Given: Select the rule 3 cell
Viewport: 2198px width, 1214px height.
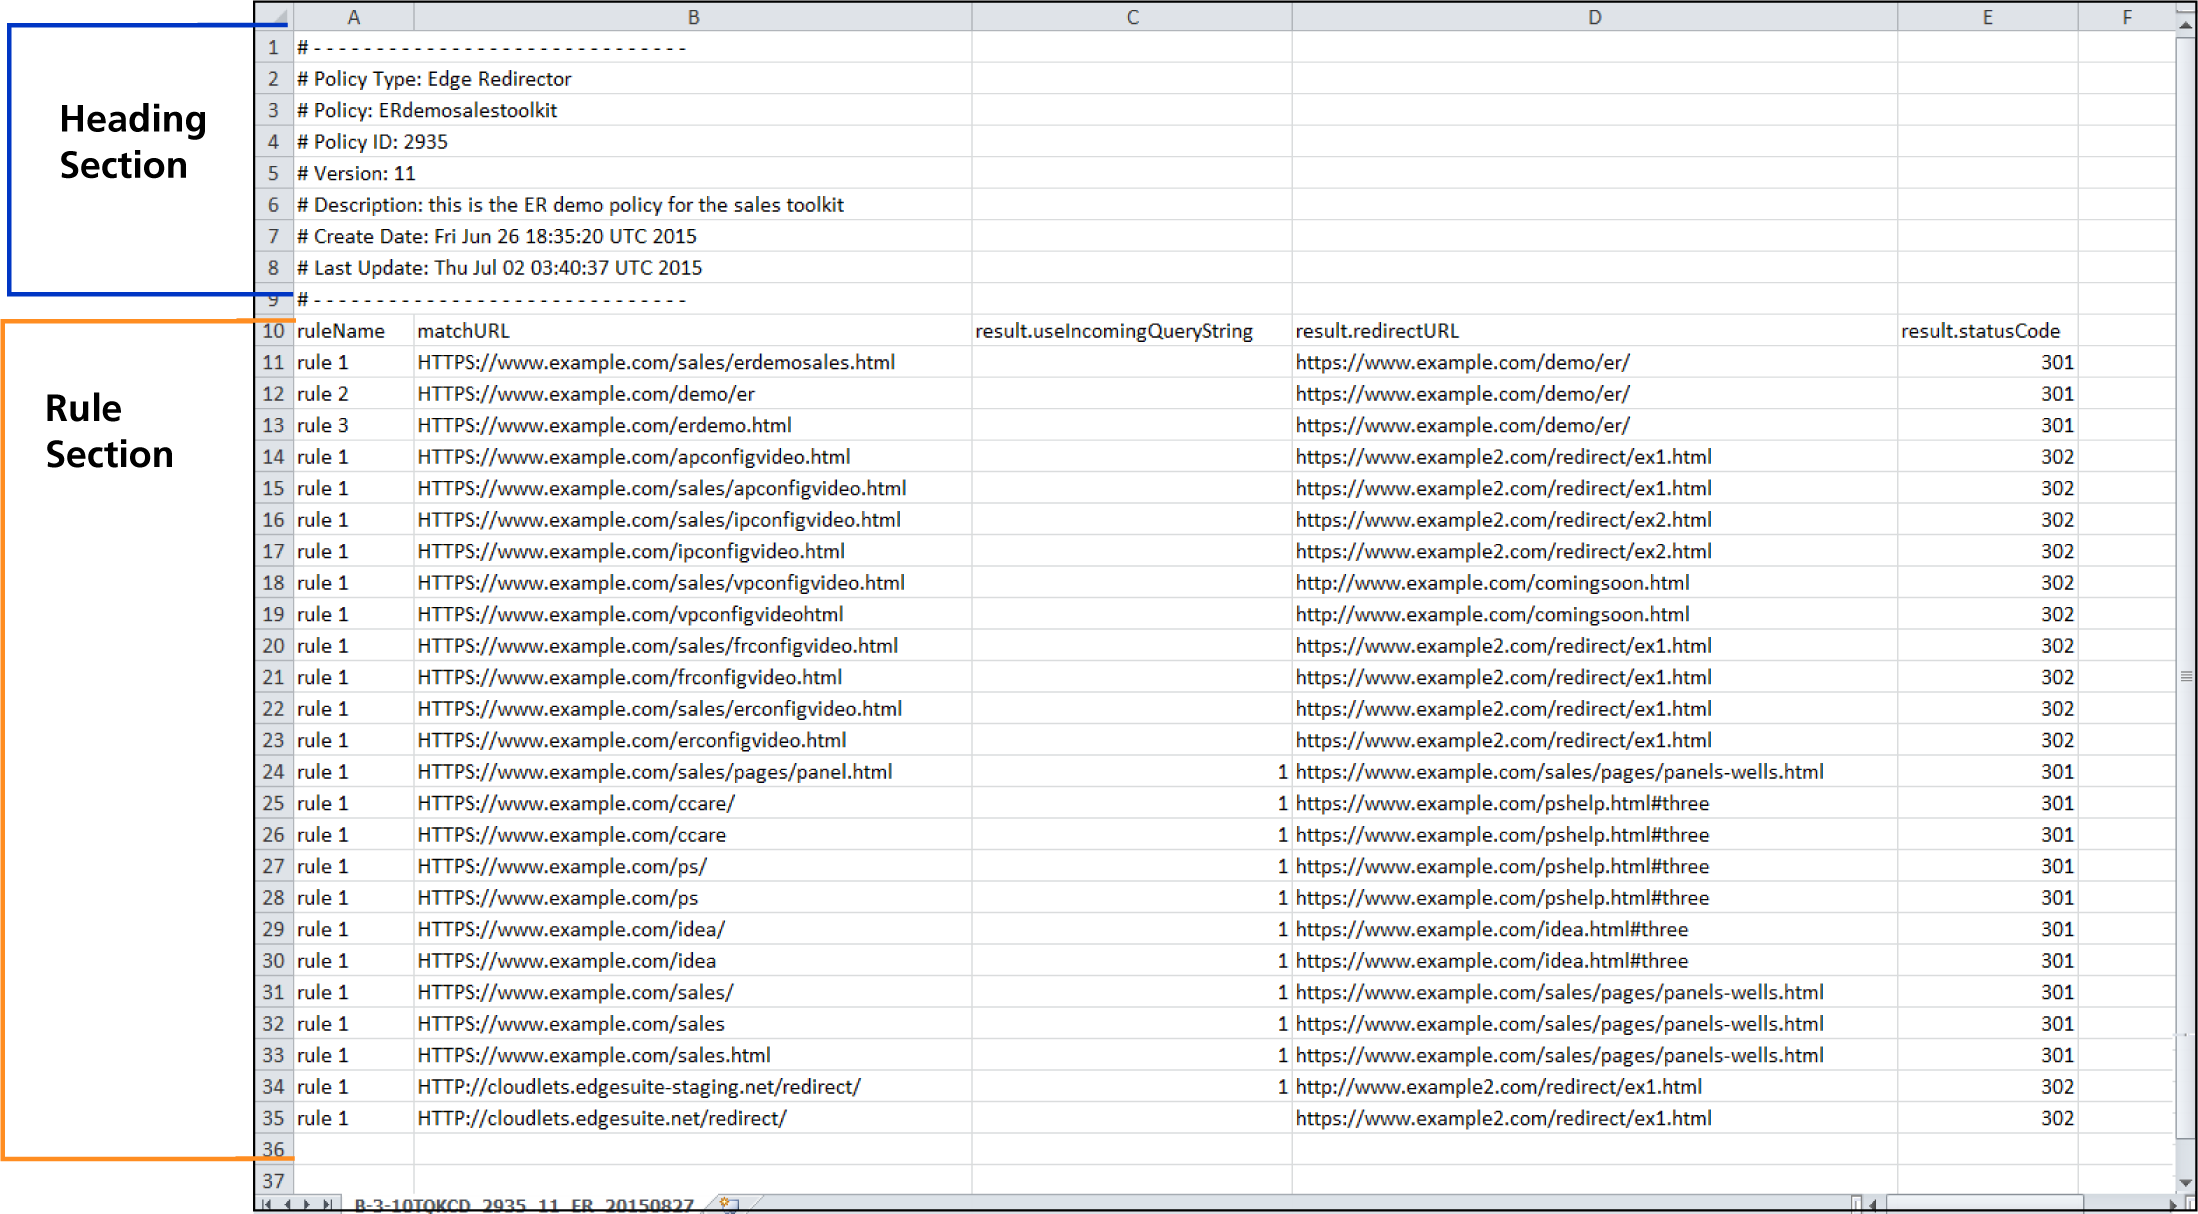Looking at the screenshot, I should point(323,425).
